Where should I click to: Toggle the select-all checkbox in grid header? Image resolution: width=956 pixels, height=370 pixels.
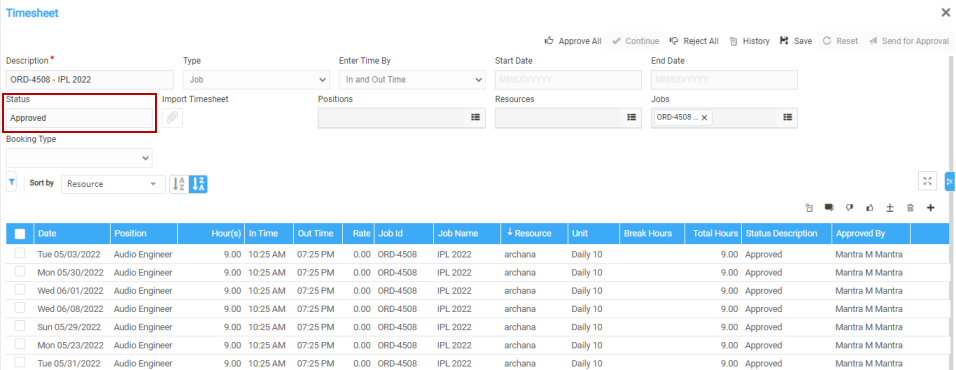20,233
